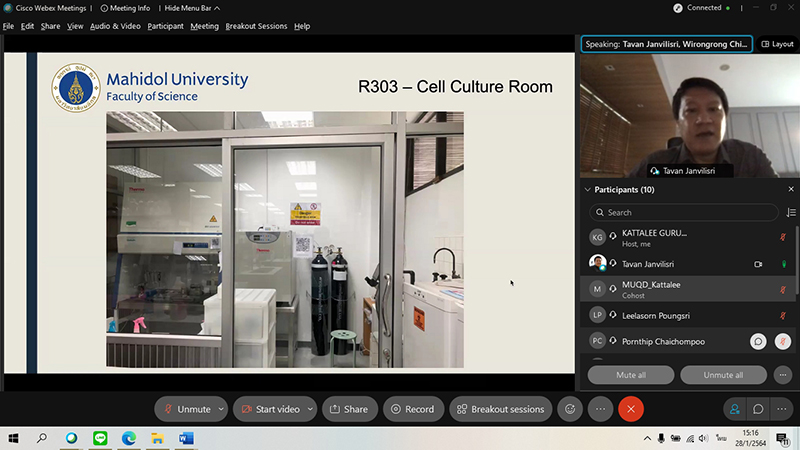Click the participant Search field
Image resolution: width=800 pixels, height=450 pixels.
[684, 212]
